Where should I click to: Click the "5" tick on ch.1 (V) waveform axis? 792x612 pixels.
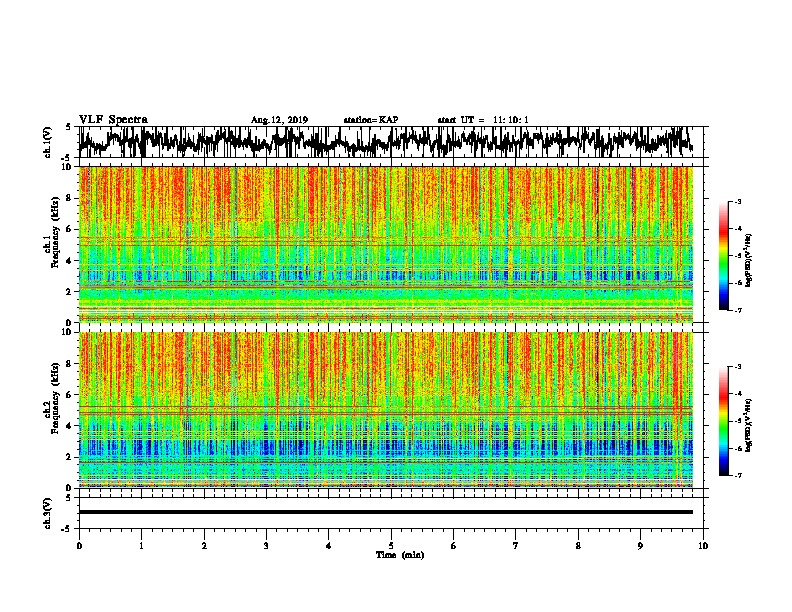click(69, 127)
